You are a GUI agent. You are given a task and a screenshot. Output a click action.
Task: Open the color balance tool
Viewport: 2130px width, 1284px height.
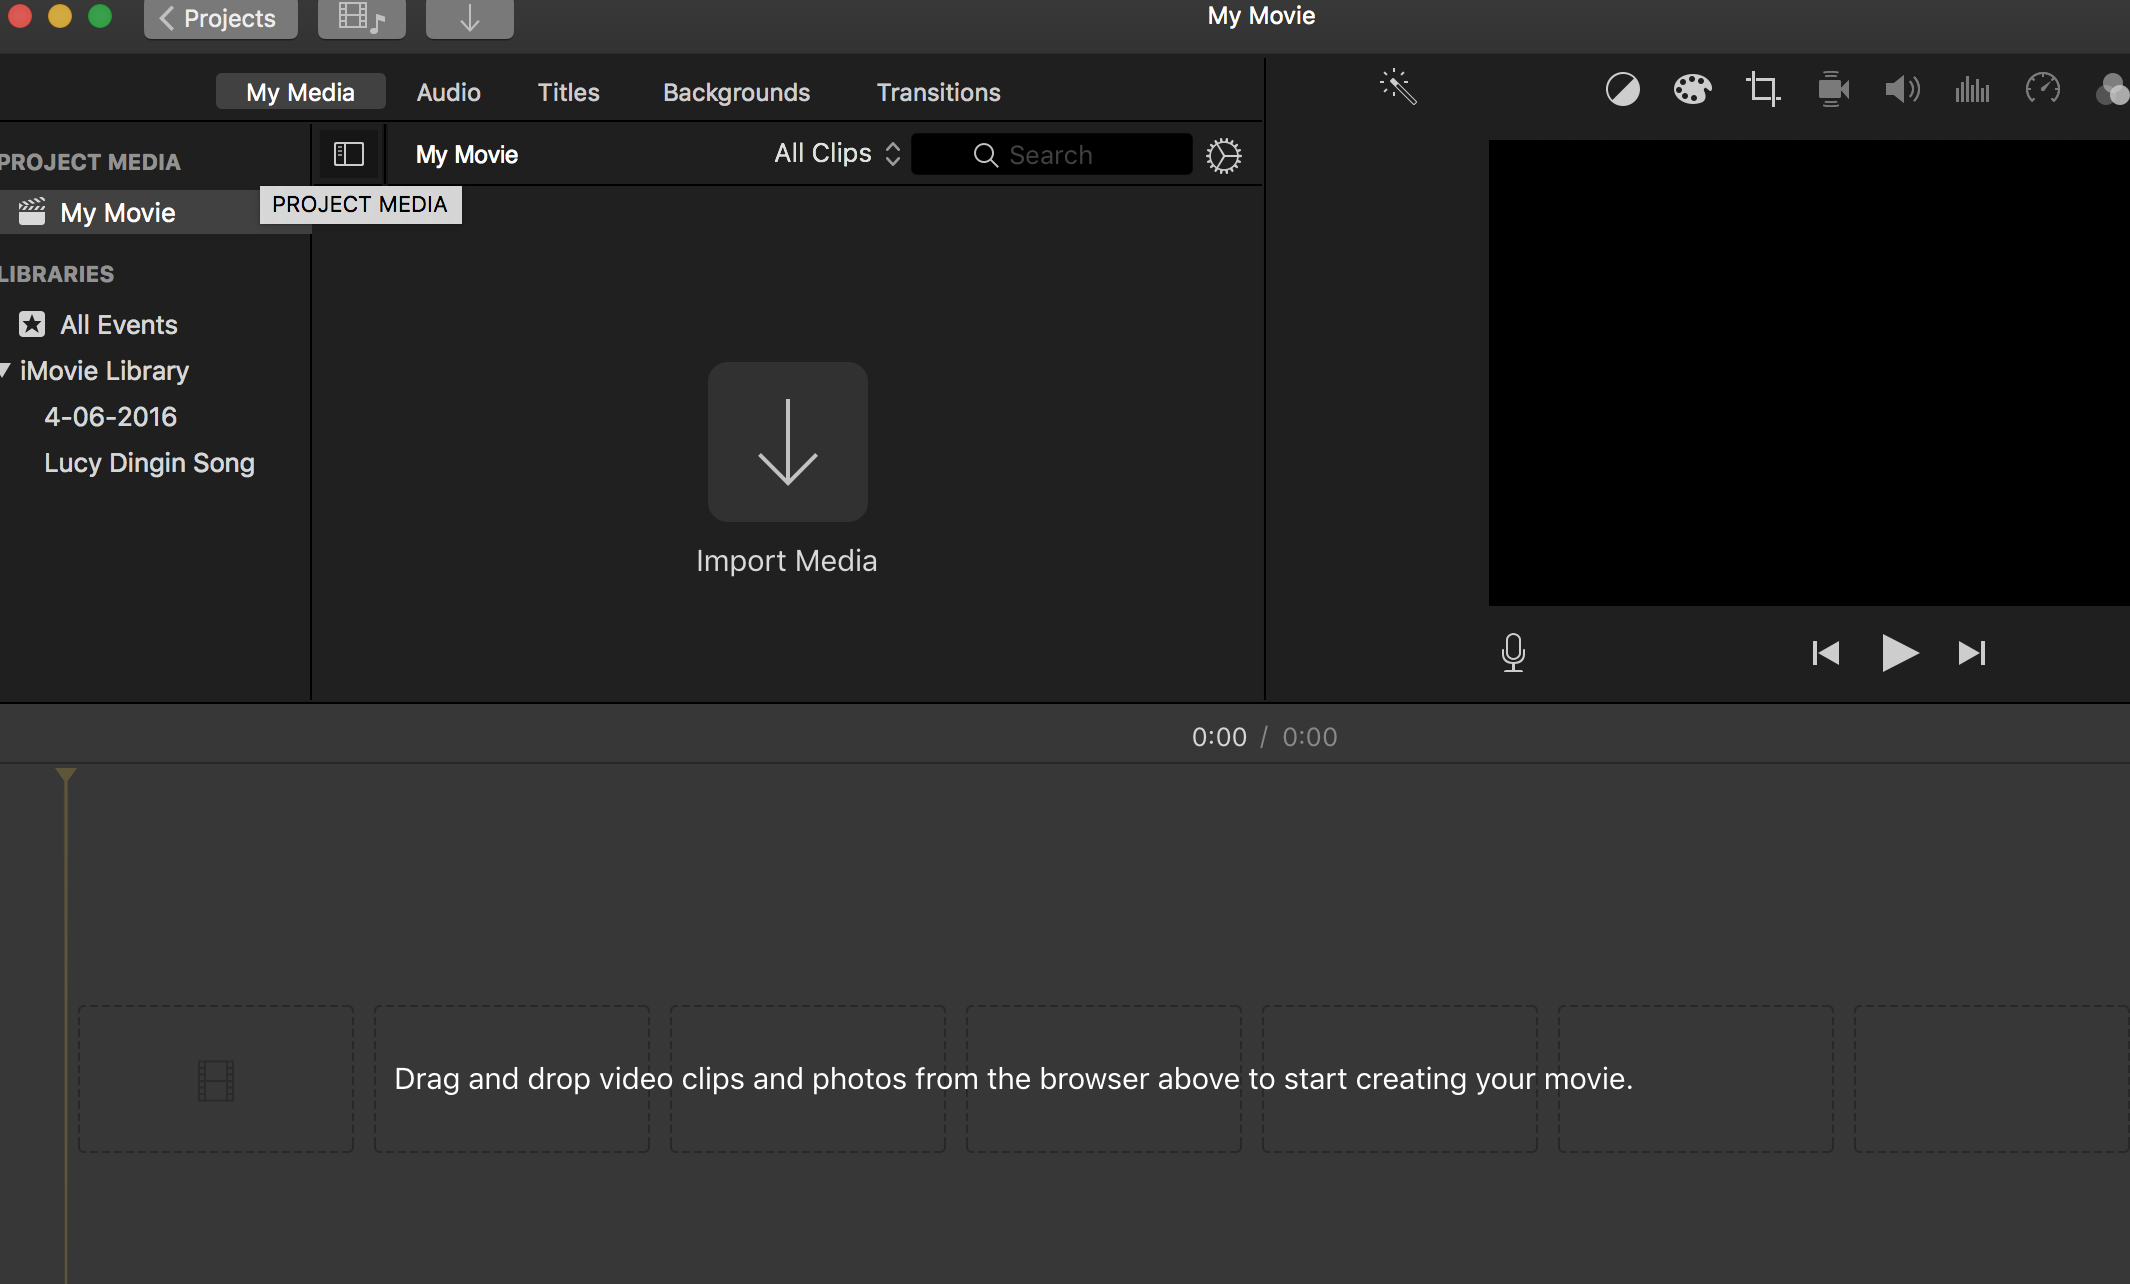coord(1622,90)
